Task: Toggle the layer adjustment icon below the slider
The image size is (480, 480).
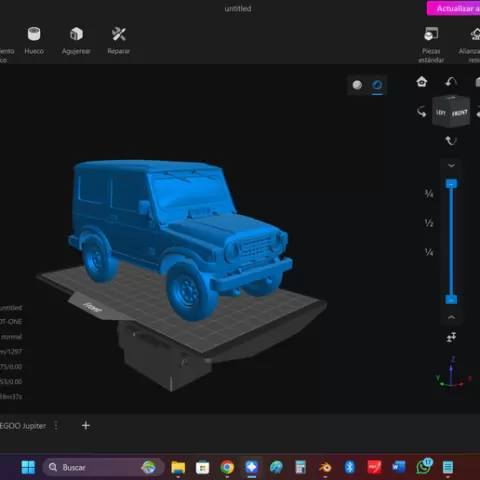Action: point(451,337)
